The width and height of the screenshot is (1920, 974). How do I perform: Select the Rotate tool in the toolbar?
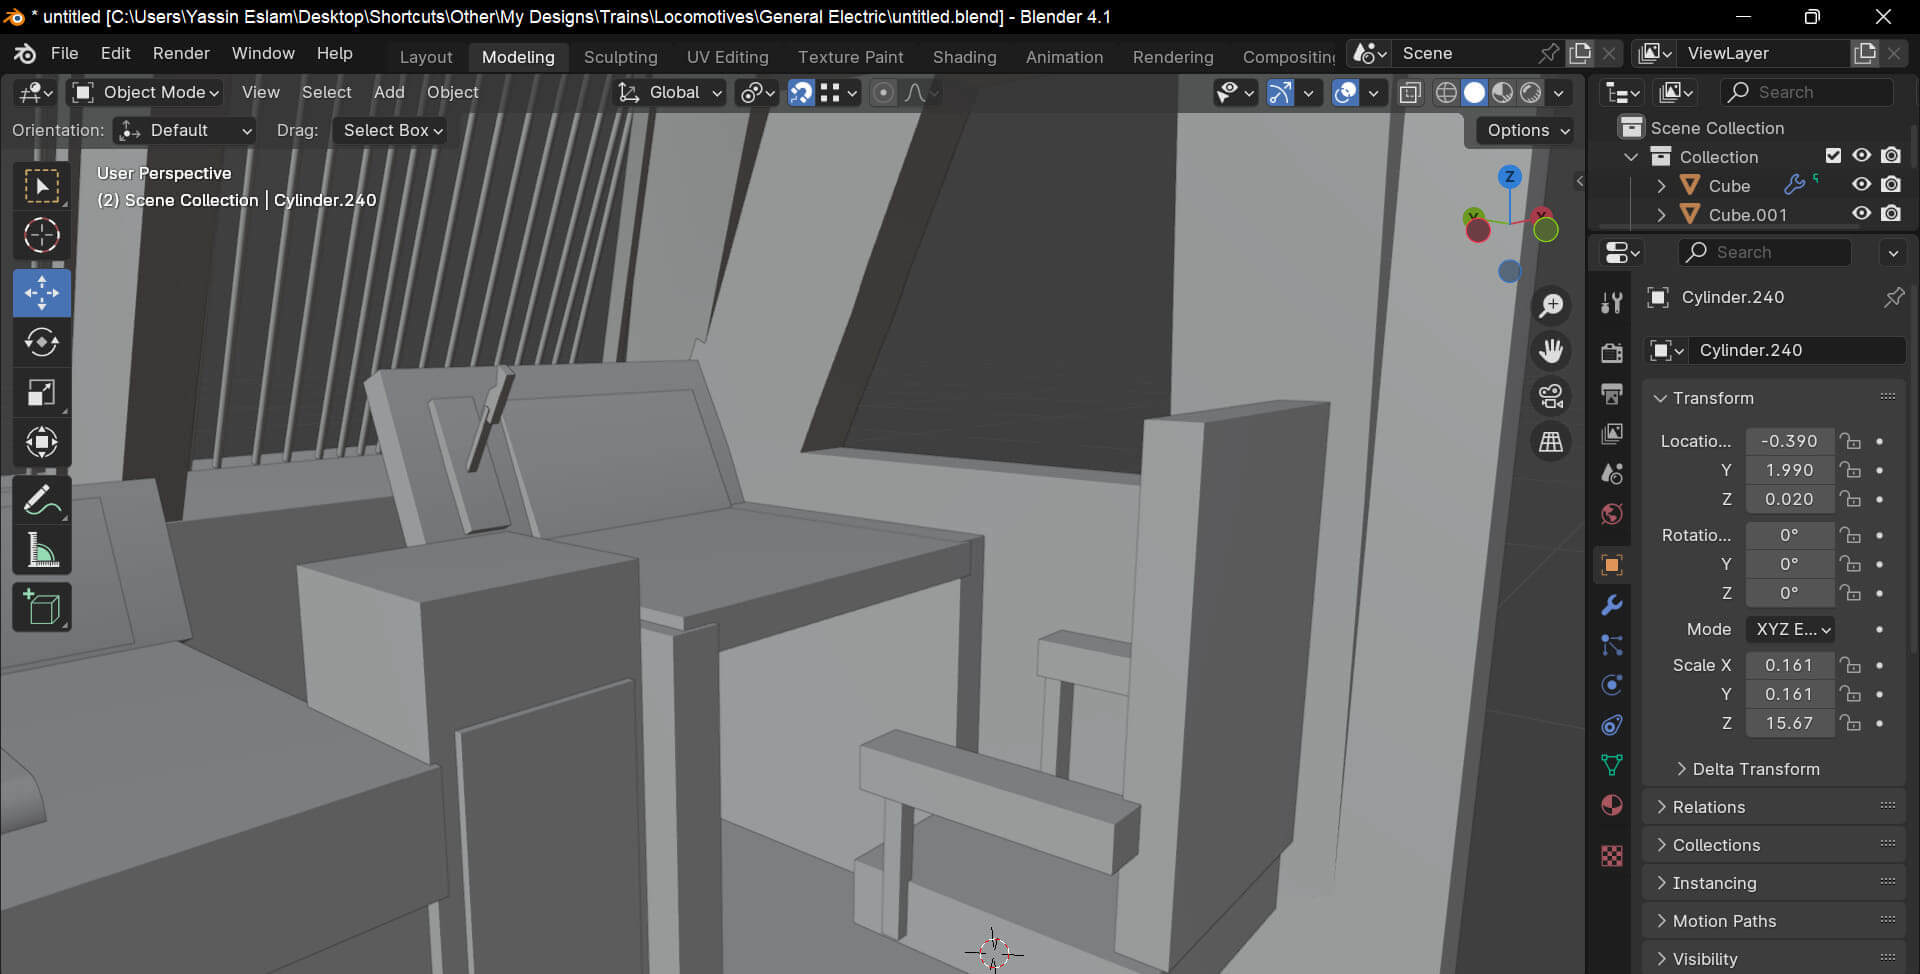point(41,343)
